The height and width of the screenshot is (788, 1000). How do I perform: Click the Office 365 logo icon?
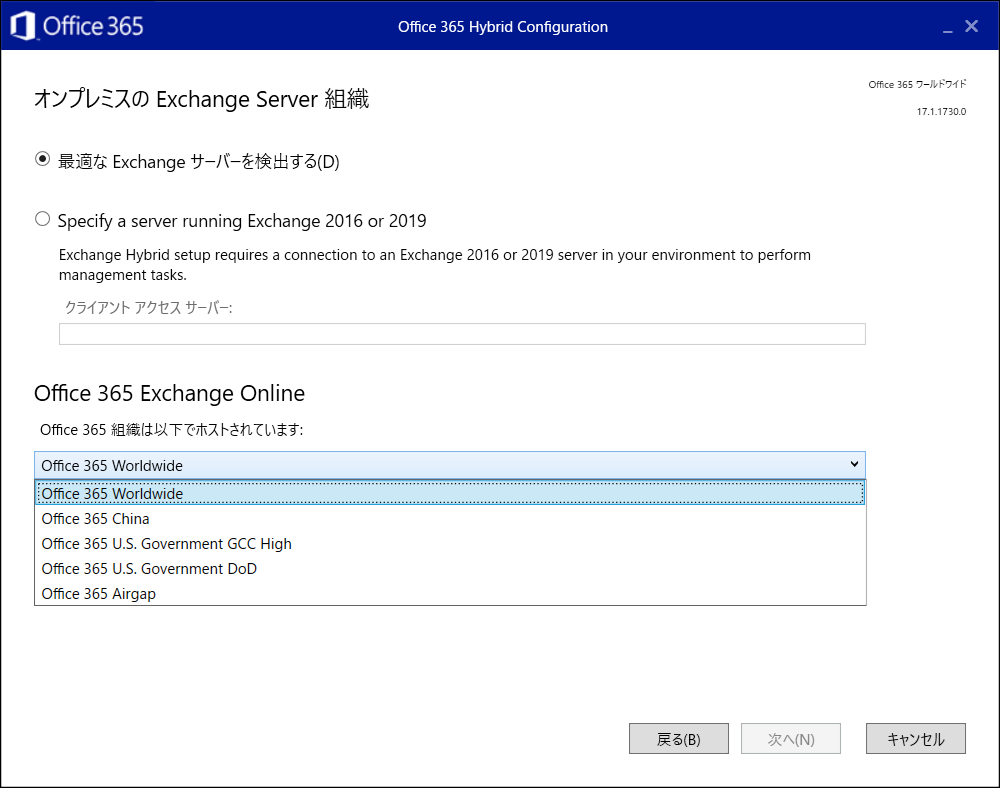23,26
